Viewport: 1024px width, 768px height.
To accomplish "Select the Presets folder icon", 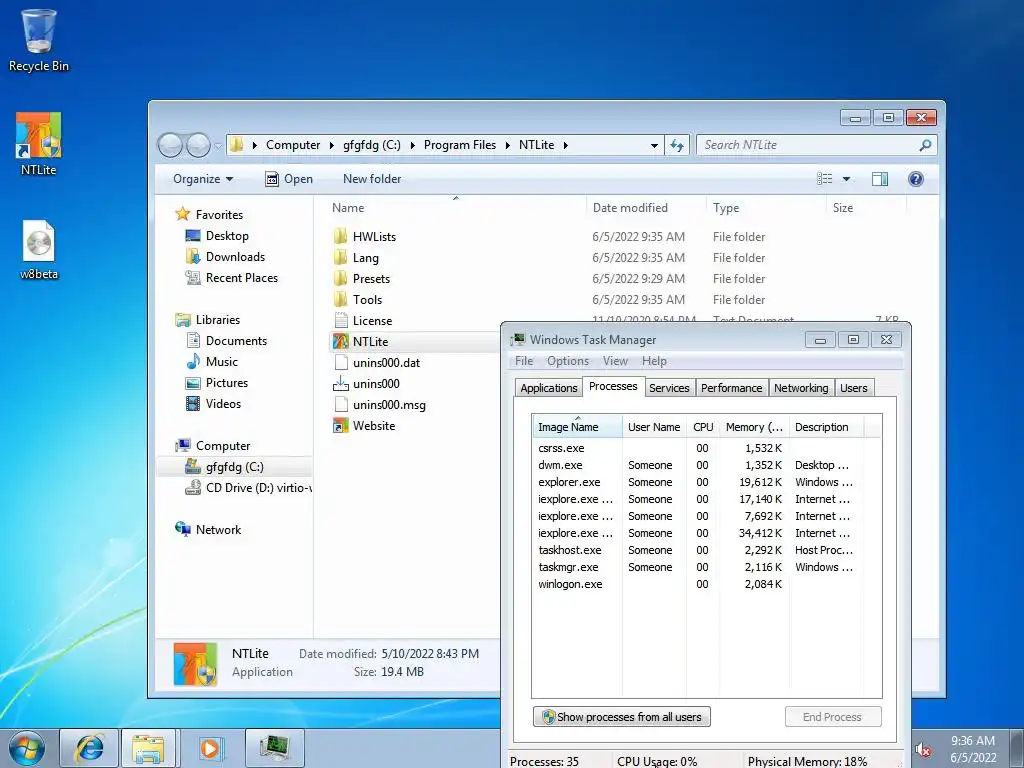I will pyautogui.click(x=340, y=279).
